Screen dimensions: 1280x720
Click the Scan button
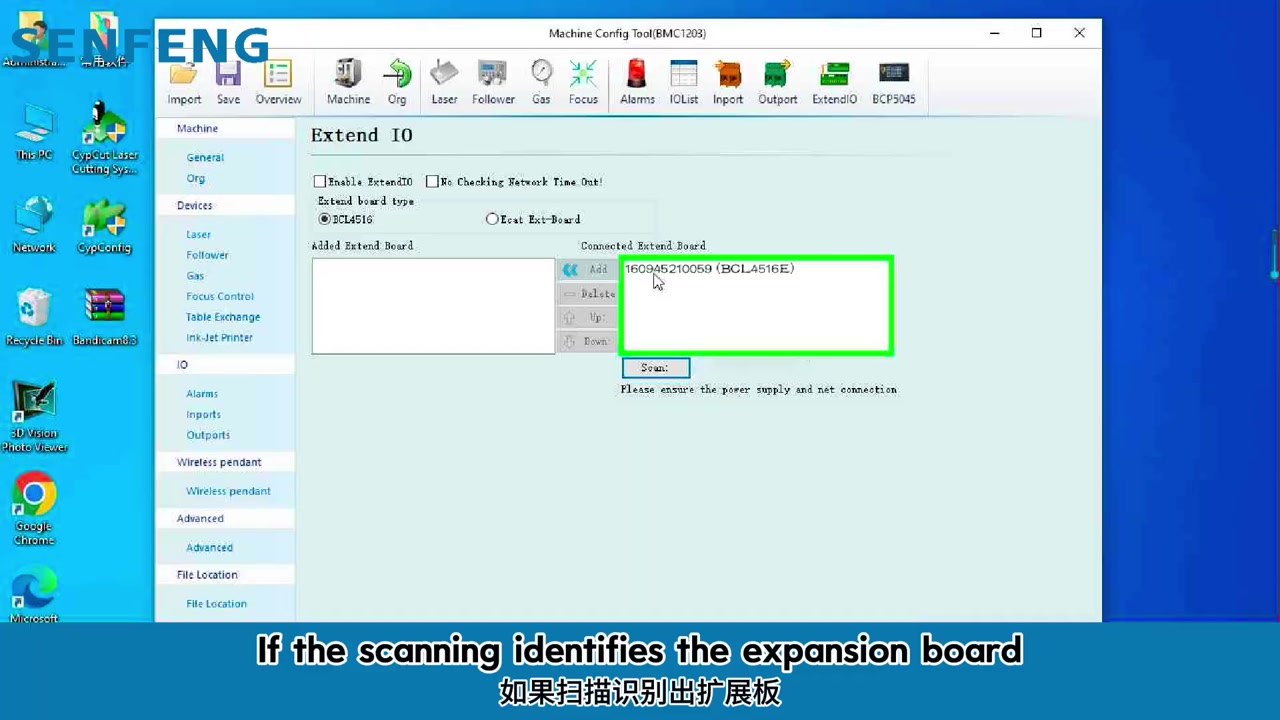[x=655, y=368]
